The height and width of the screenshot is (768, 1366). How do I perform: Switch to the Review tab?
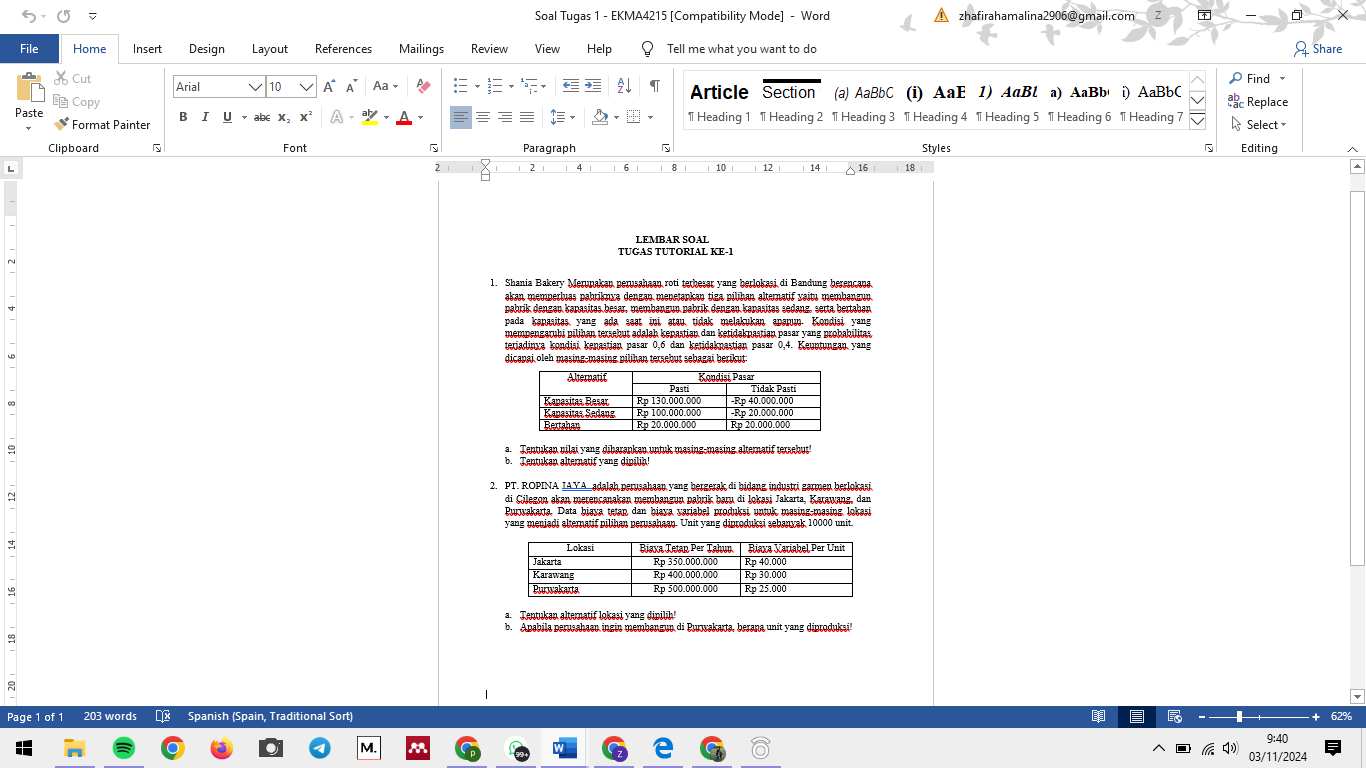tap(489, 49)
